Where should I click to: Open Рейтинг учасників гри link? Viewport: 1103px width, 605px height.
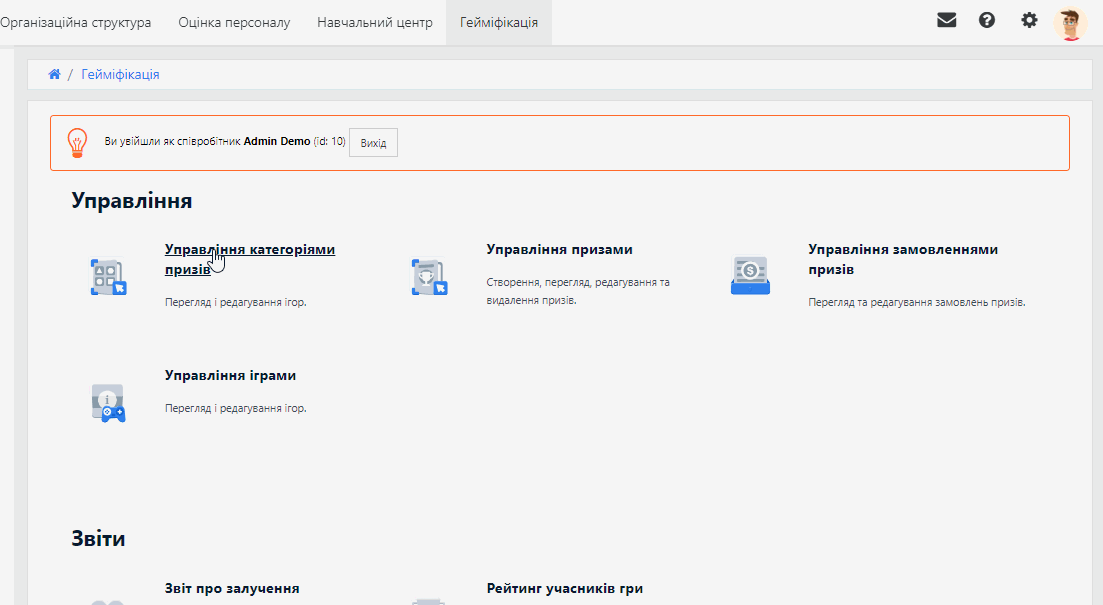565,589
